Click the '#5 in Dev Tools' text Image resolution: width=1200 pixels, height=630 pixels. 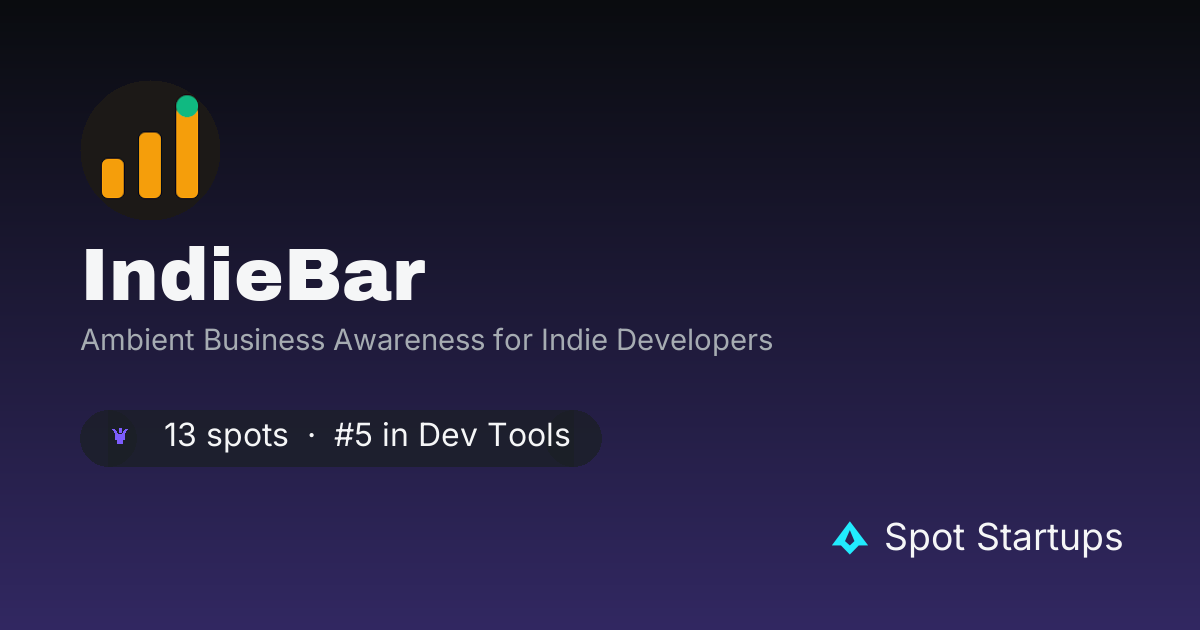pos(452,436)
